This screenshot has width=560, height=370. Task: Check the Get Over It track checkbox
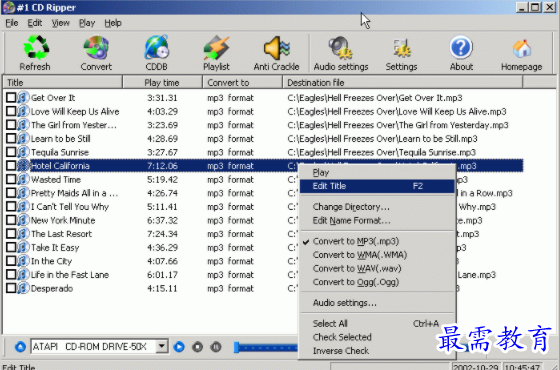11,98
